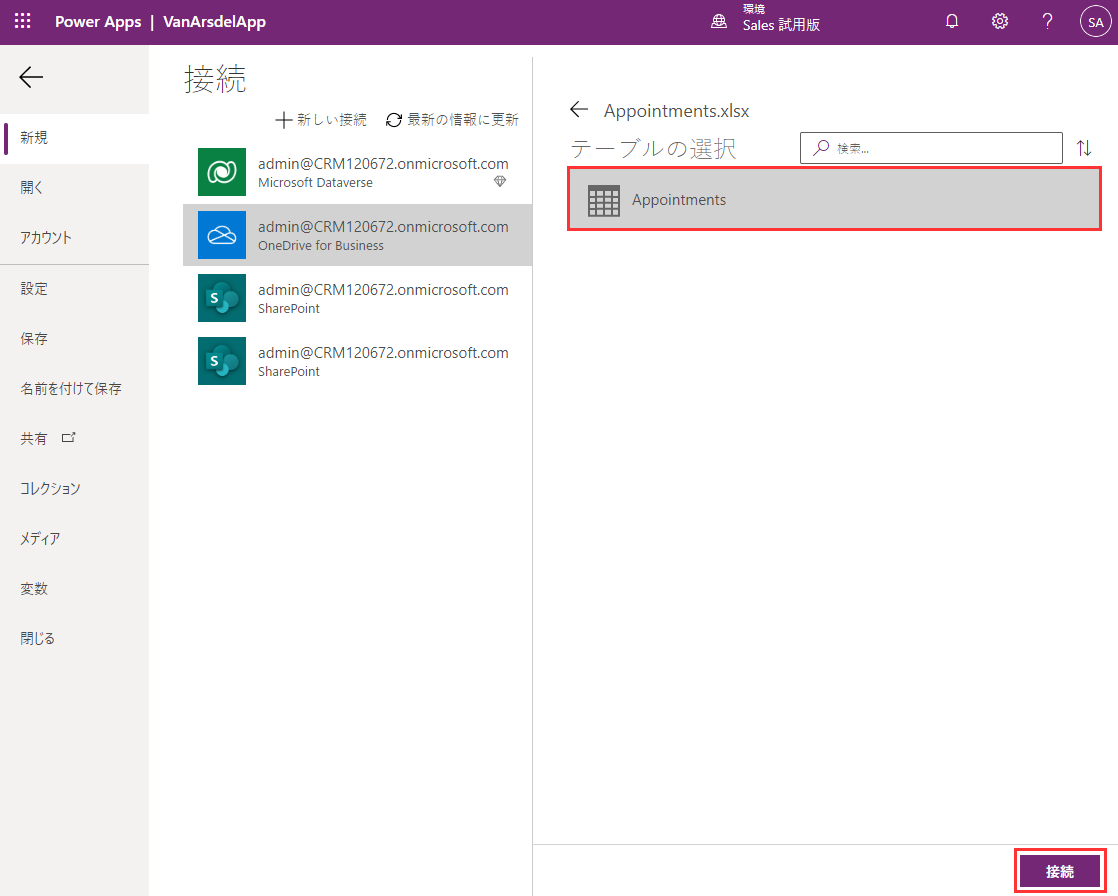Open コレクション in the sidebar
This screenshot has height=896, width=1118.
click(75, 488)
